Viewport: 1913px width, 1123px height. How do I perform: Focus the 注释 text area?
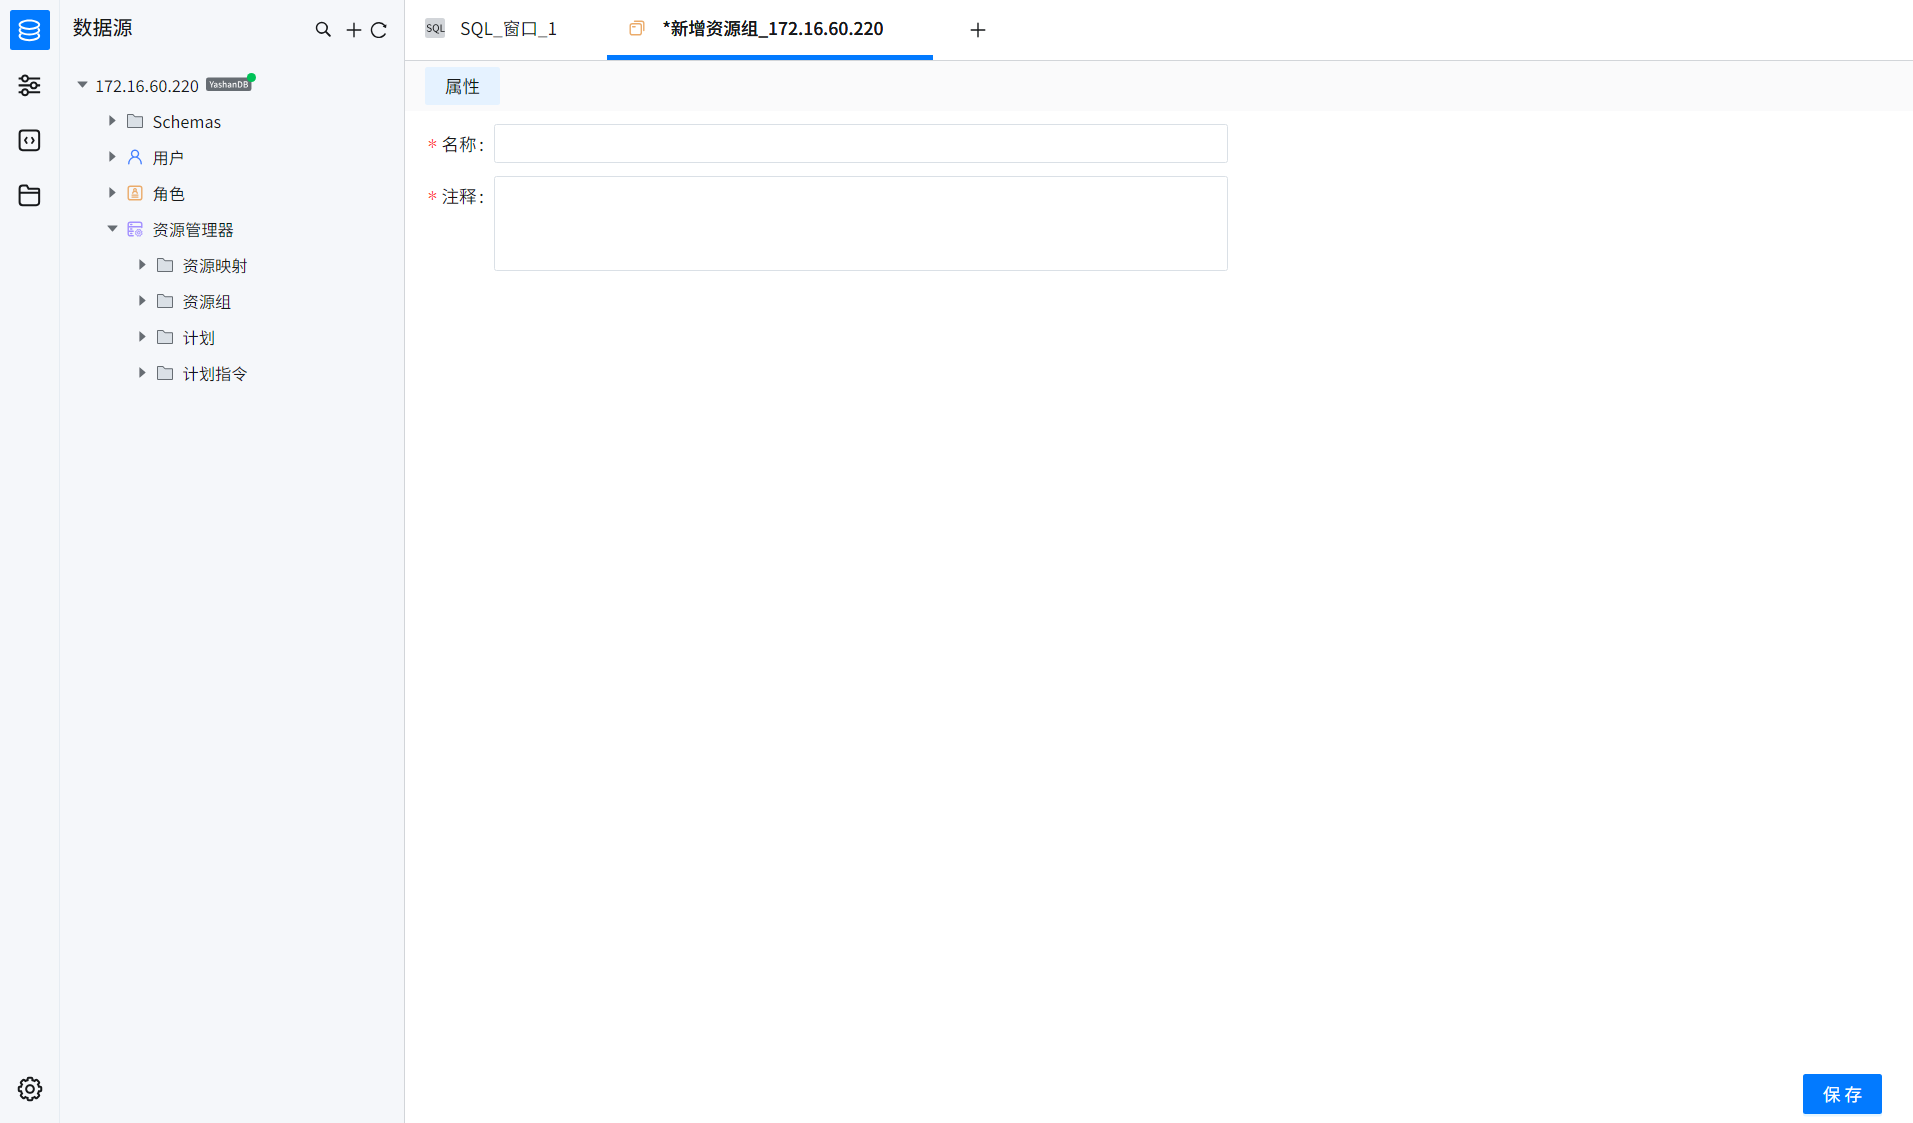pos(860,223)
